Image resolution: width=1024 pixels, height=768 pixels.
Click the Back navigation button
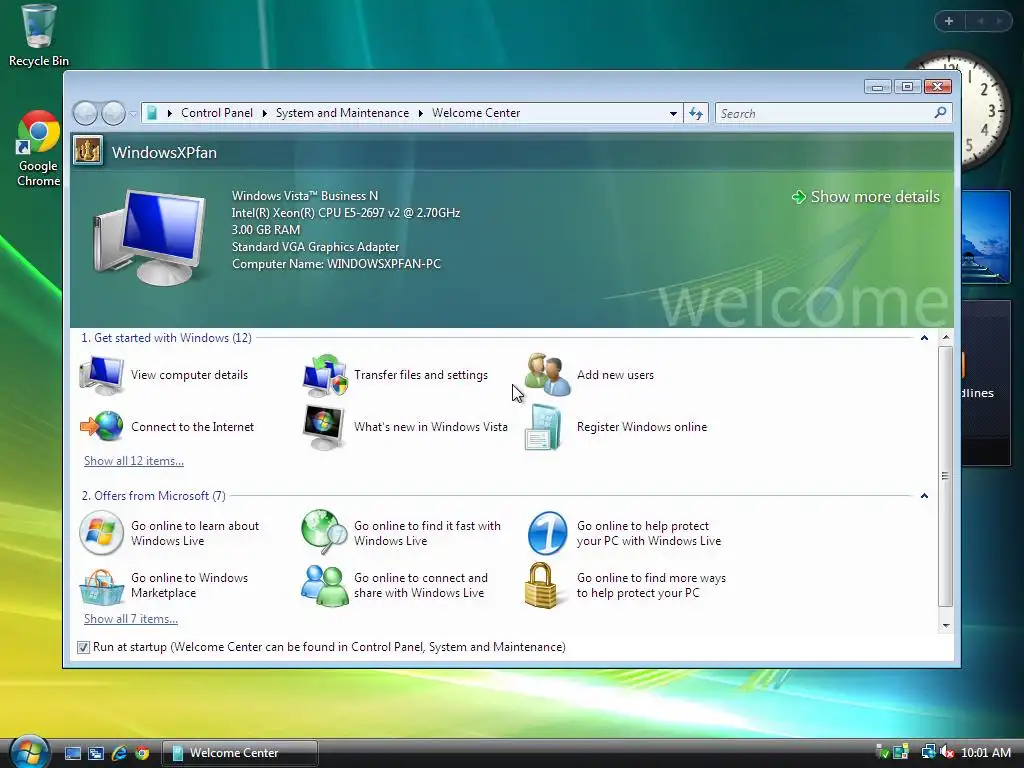tap(86, 114)
